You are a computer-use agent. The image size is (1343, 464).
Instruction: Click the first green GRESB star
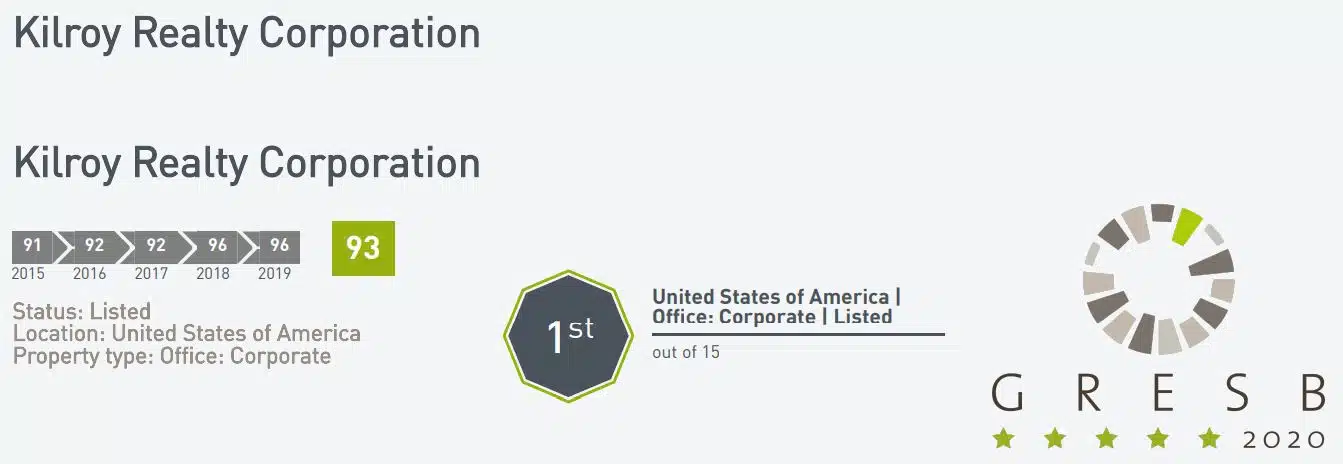pos(1001,438)
